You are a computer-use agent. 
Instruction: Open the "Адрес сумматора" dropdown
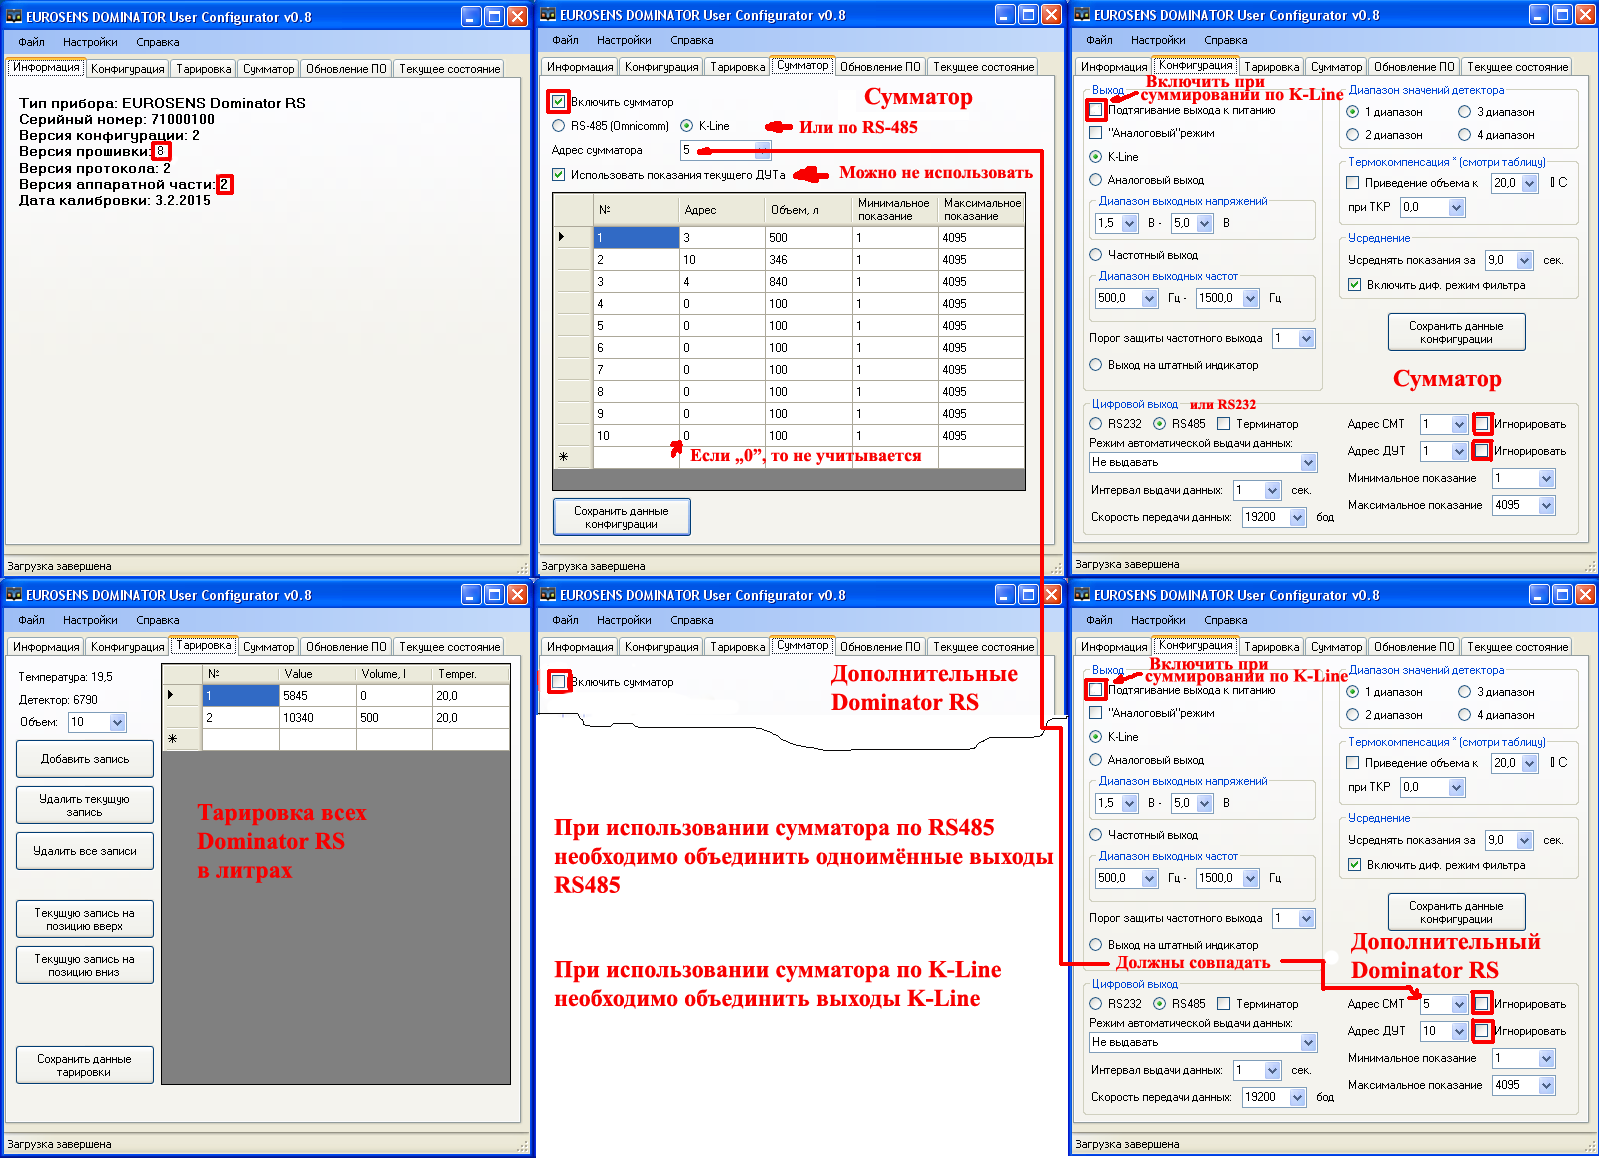pyautogui.click(x=762, y=150)
